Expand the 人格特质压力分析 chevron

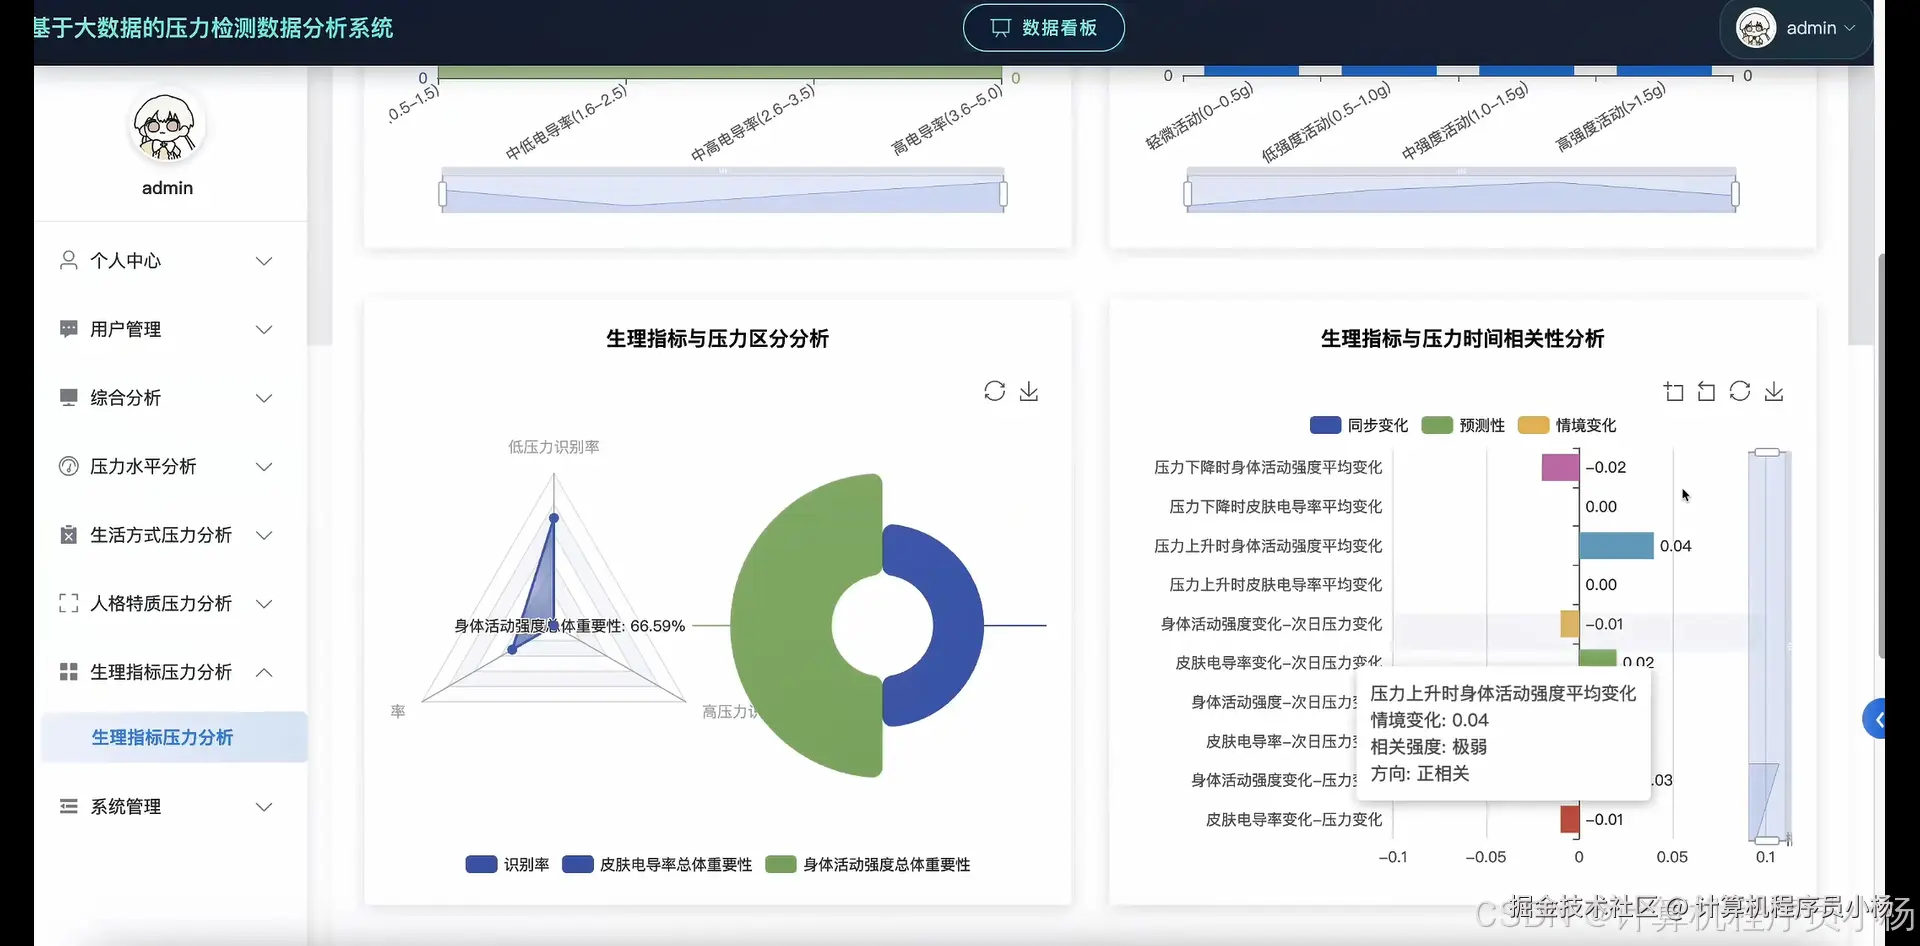pyautogui.click(x=264, y=603)
